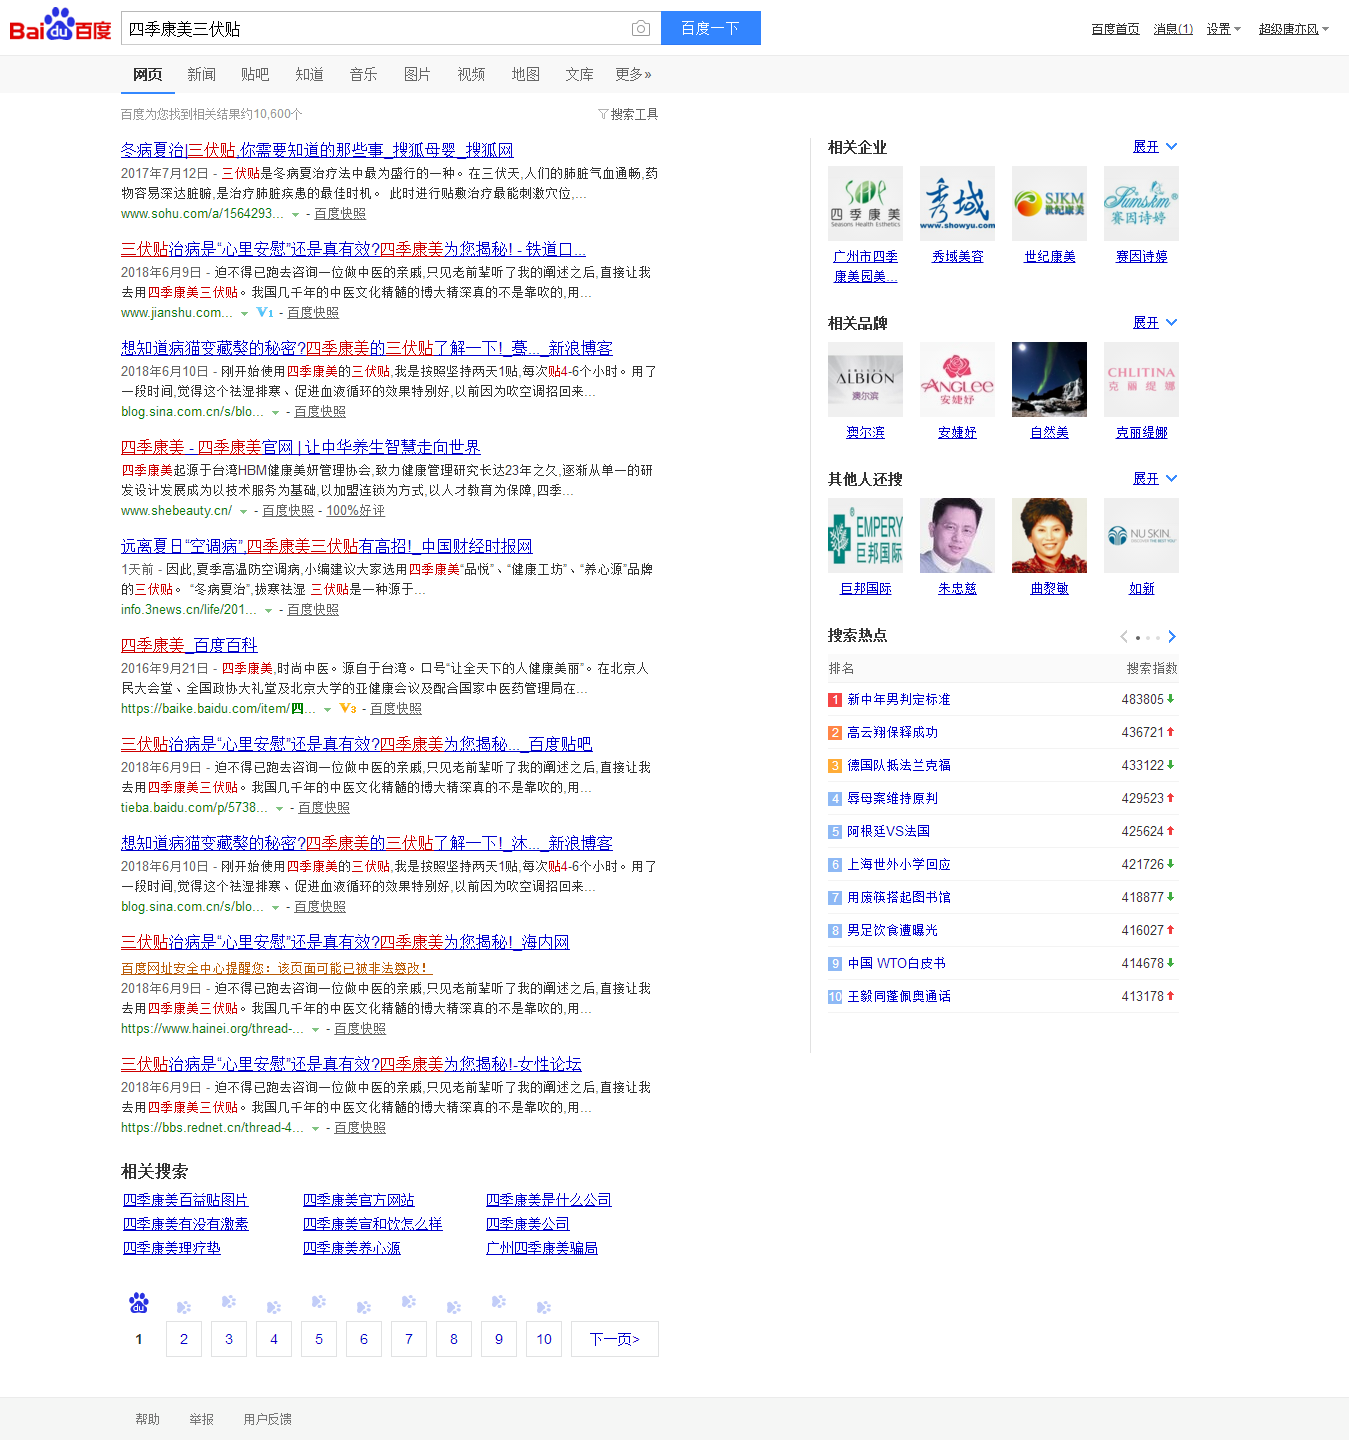Open 冬病夏治 sohu result title
Viewport: 1349px width, 1440px height.
point(317,150)
